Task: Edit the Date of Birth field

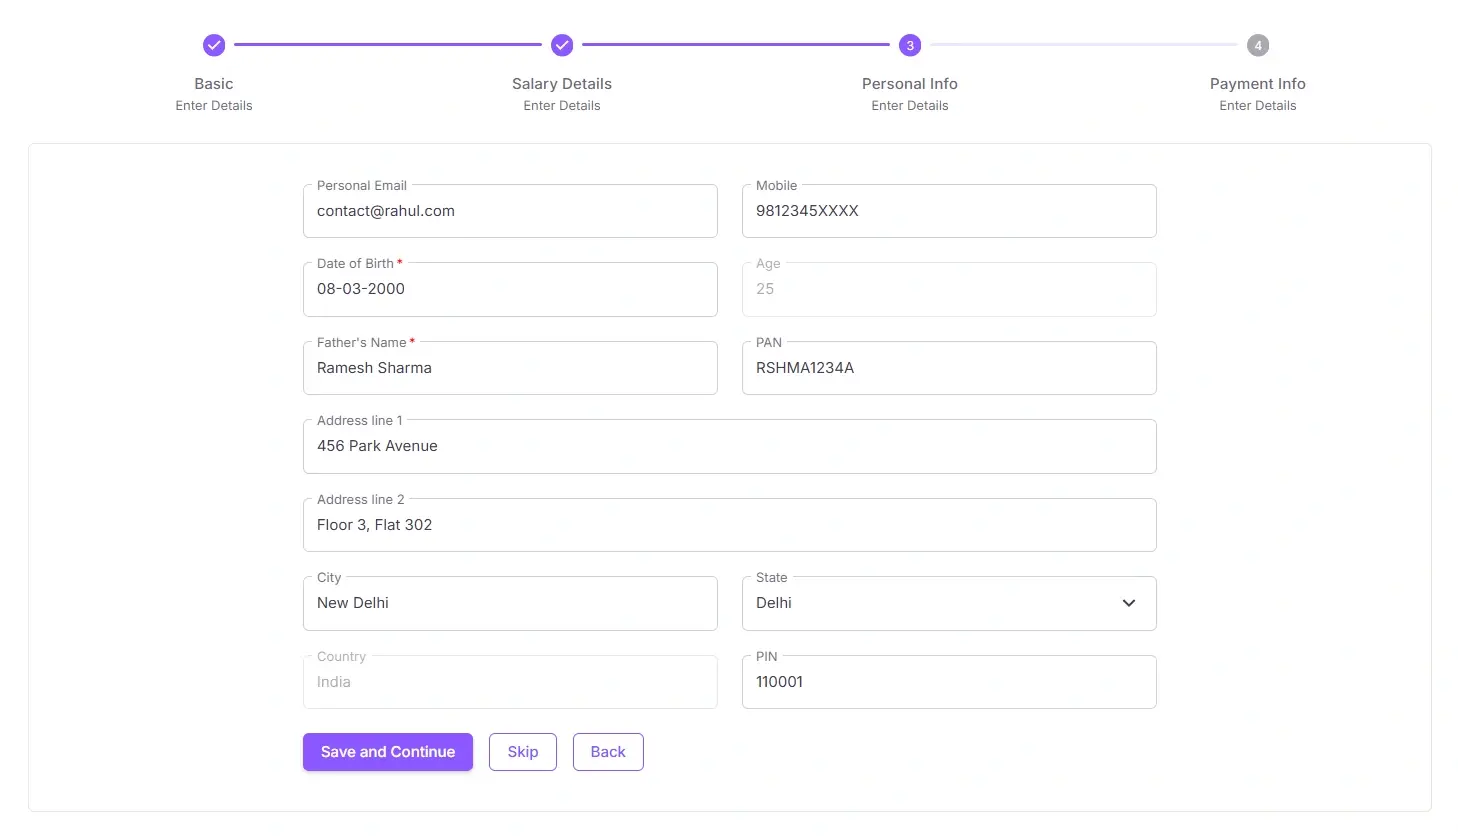Action: (510, 289)
